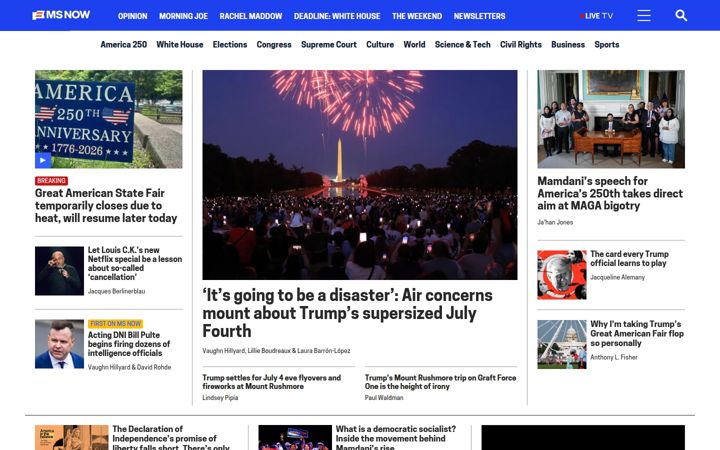Screen dimensions: 720x450
Task: Open Supreme Court topic
Action: [329, 45]
